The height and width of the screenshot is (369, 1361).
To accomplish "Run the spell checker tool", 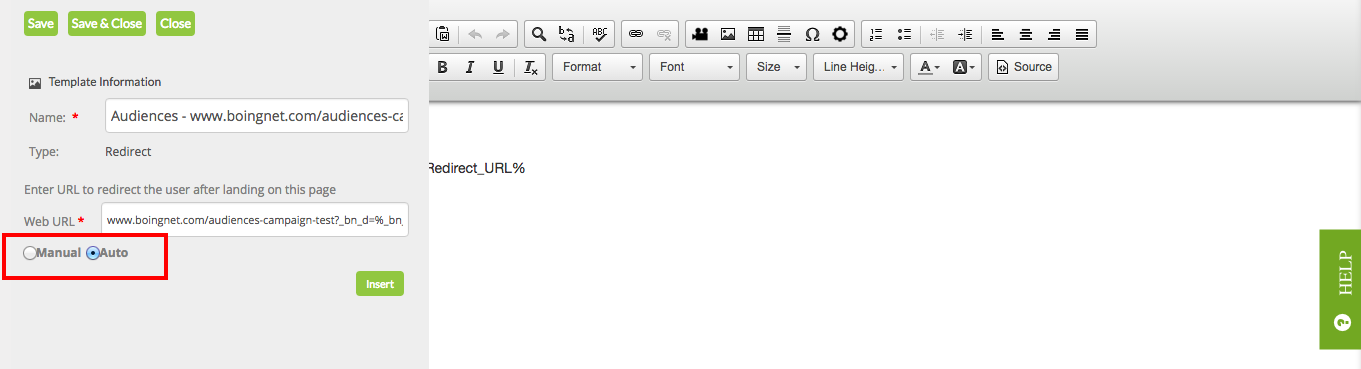I will click(599, 34).
